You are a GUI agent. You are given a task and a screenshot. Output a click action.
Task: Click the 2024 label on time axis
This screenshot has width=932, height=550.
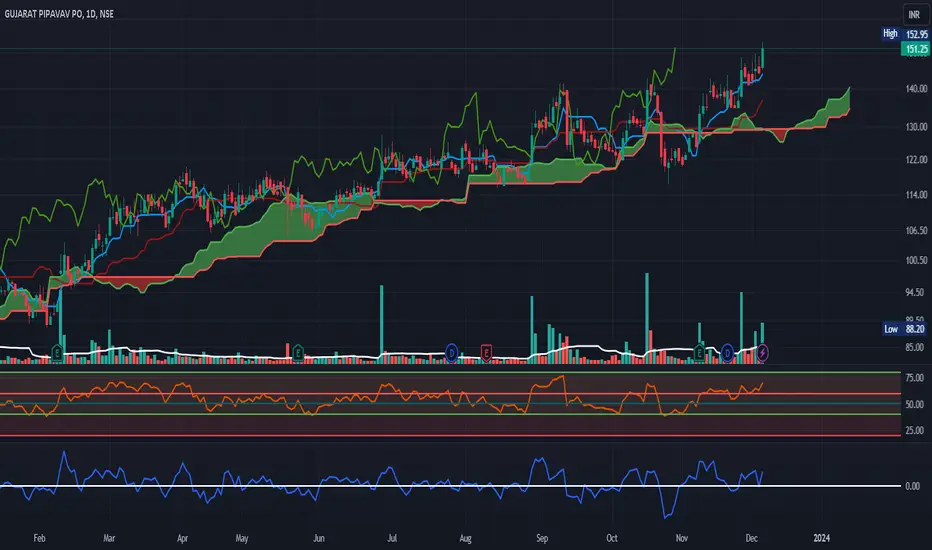pyautogui.click(x=821, y=538)
